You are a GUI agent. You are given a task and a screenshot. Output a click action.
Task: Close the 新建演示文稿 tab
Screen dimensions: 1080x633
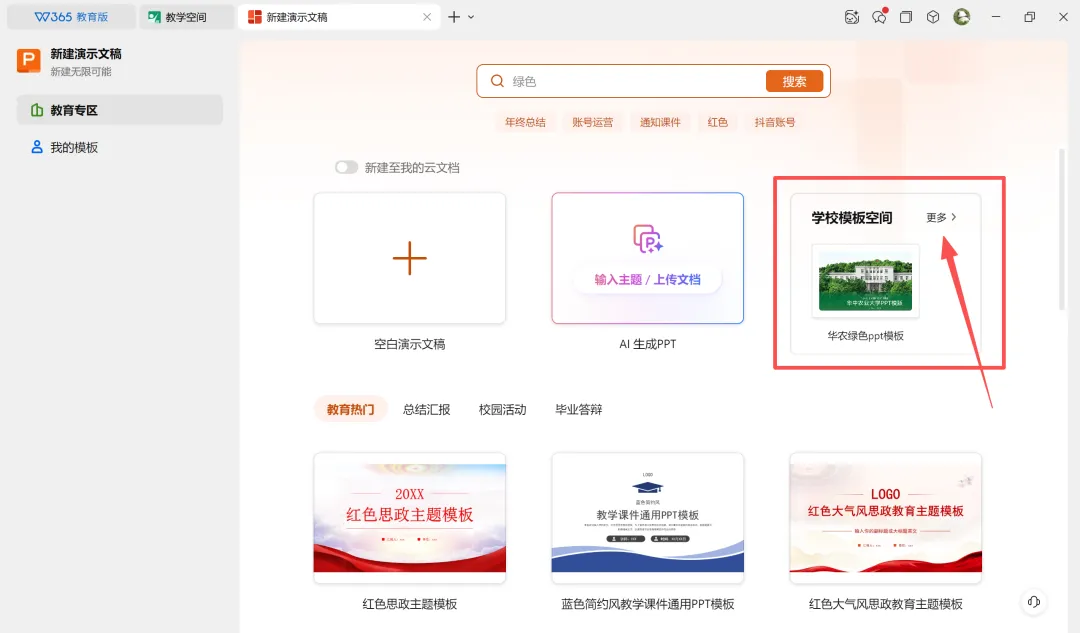(427, 17)
